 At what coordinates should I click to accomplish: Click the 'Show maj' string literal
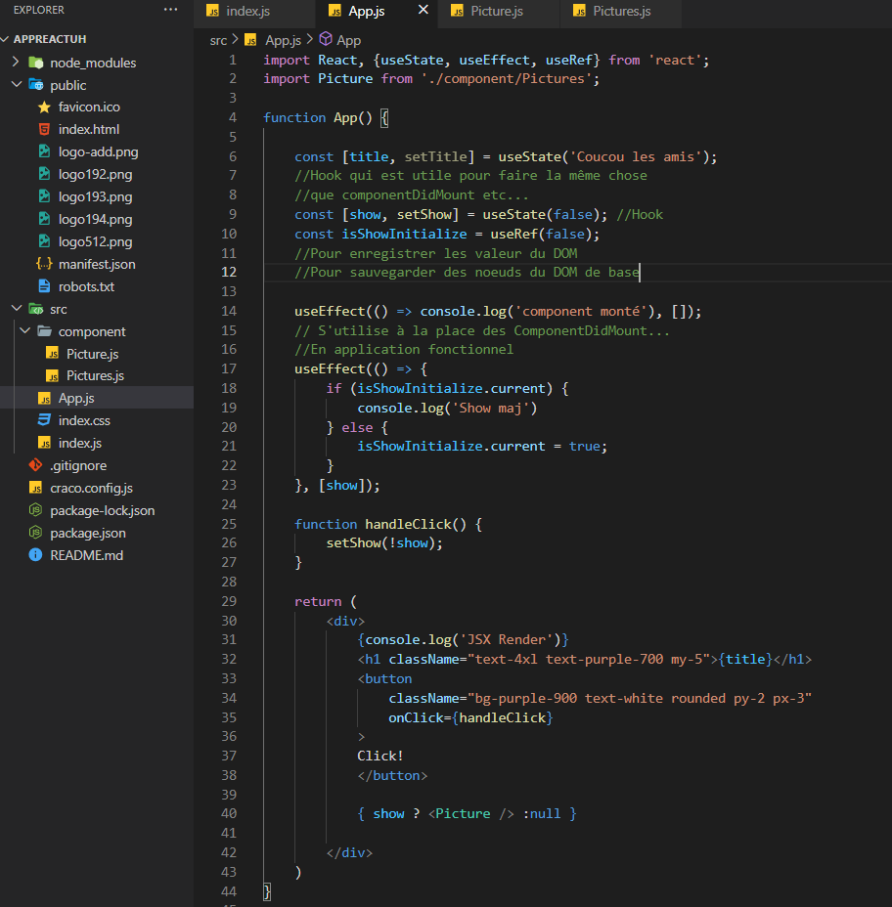click(491, 408)
